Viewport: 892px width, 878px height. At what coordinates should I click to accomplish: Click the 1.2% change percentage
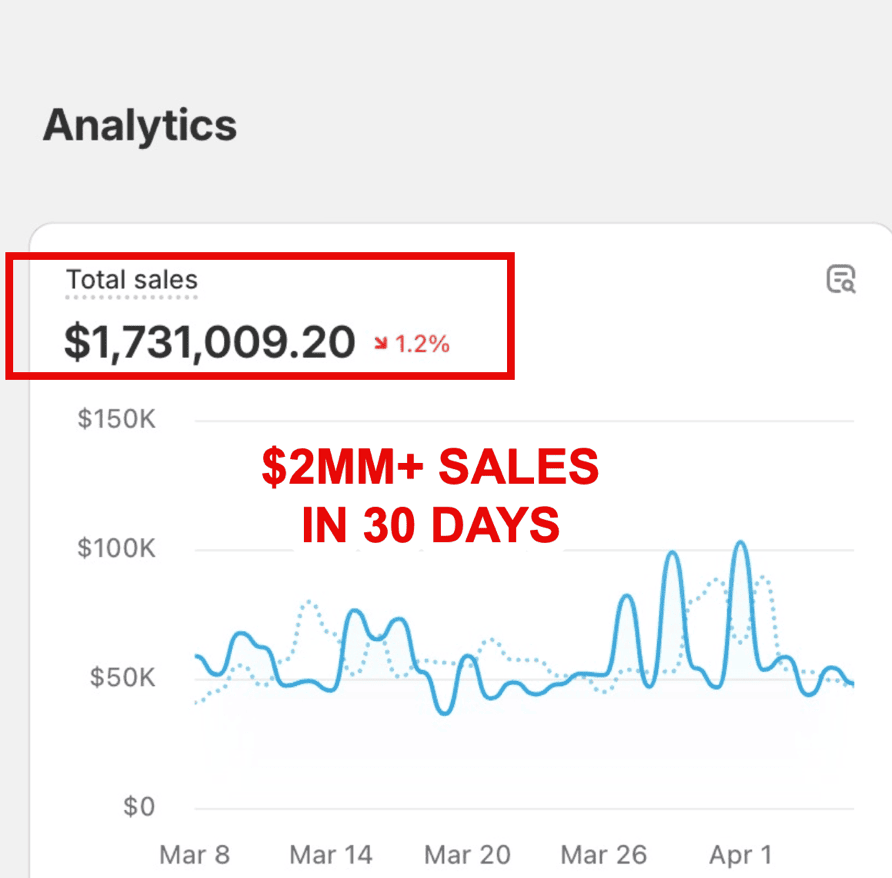(422, 345)
